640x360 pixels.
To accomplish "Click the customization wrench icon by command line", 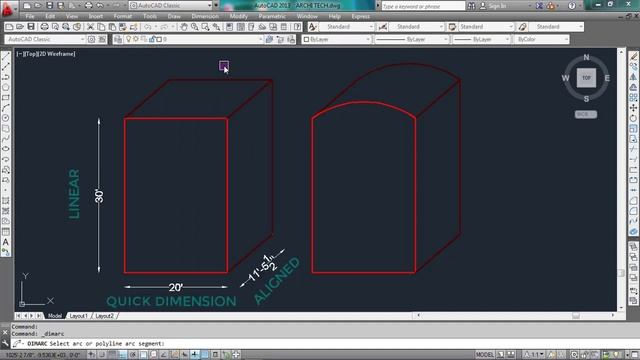I will 5,343.
